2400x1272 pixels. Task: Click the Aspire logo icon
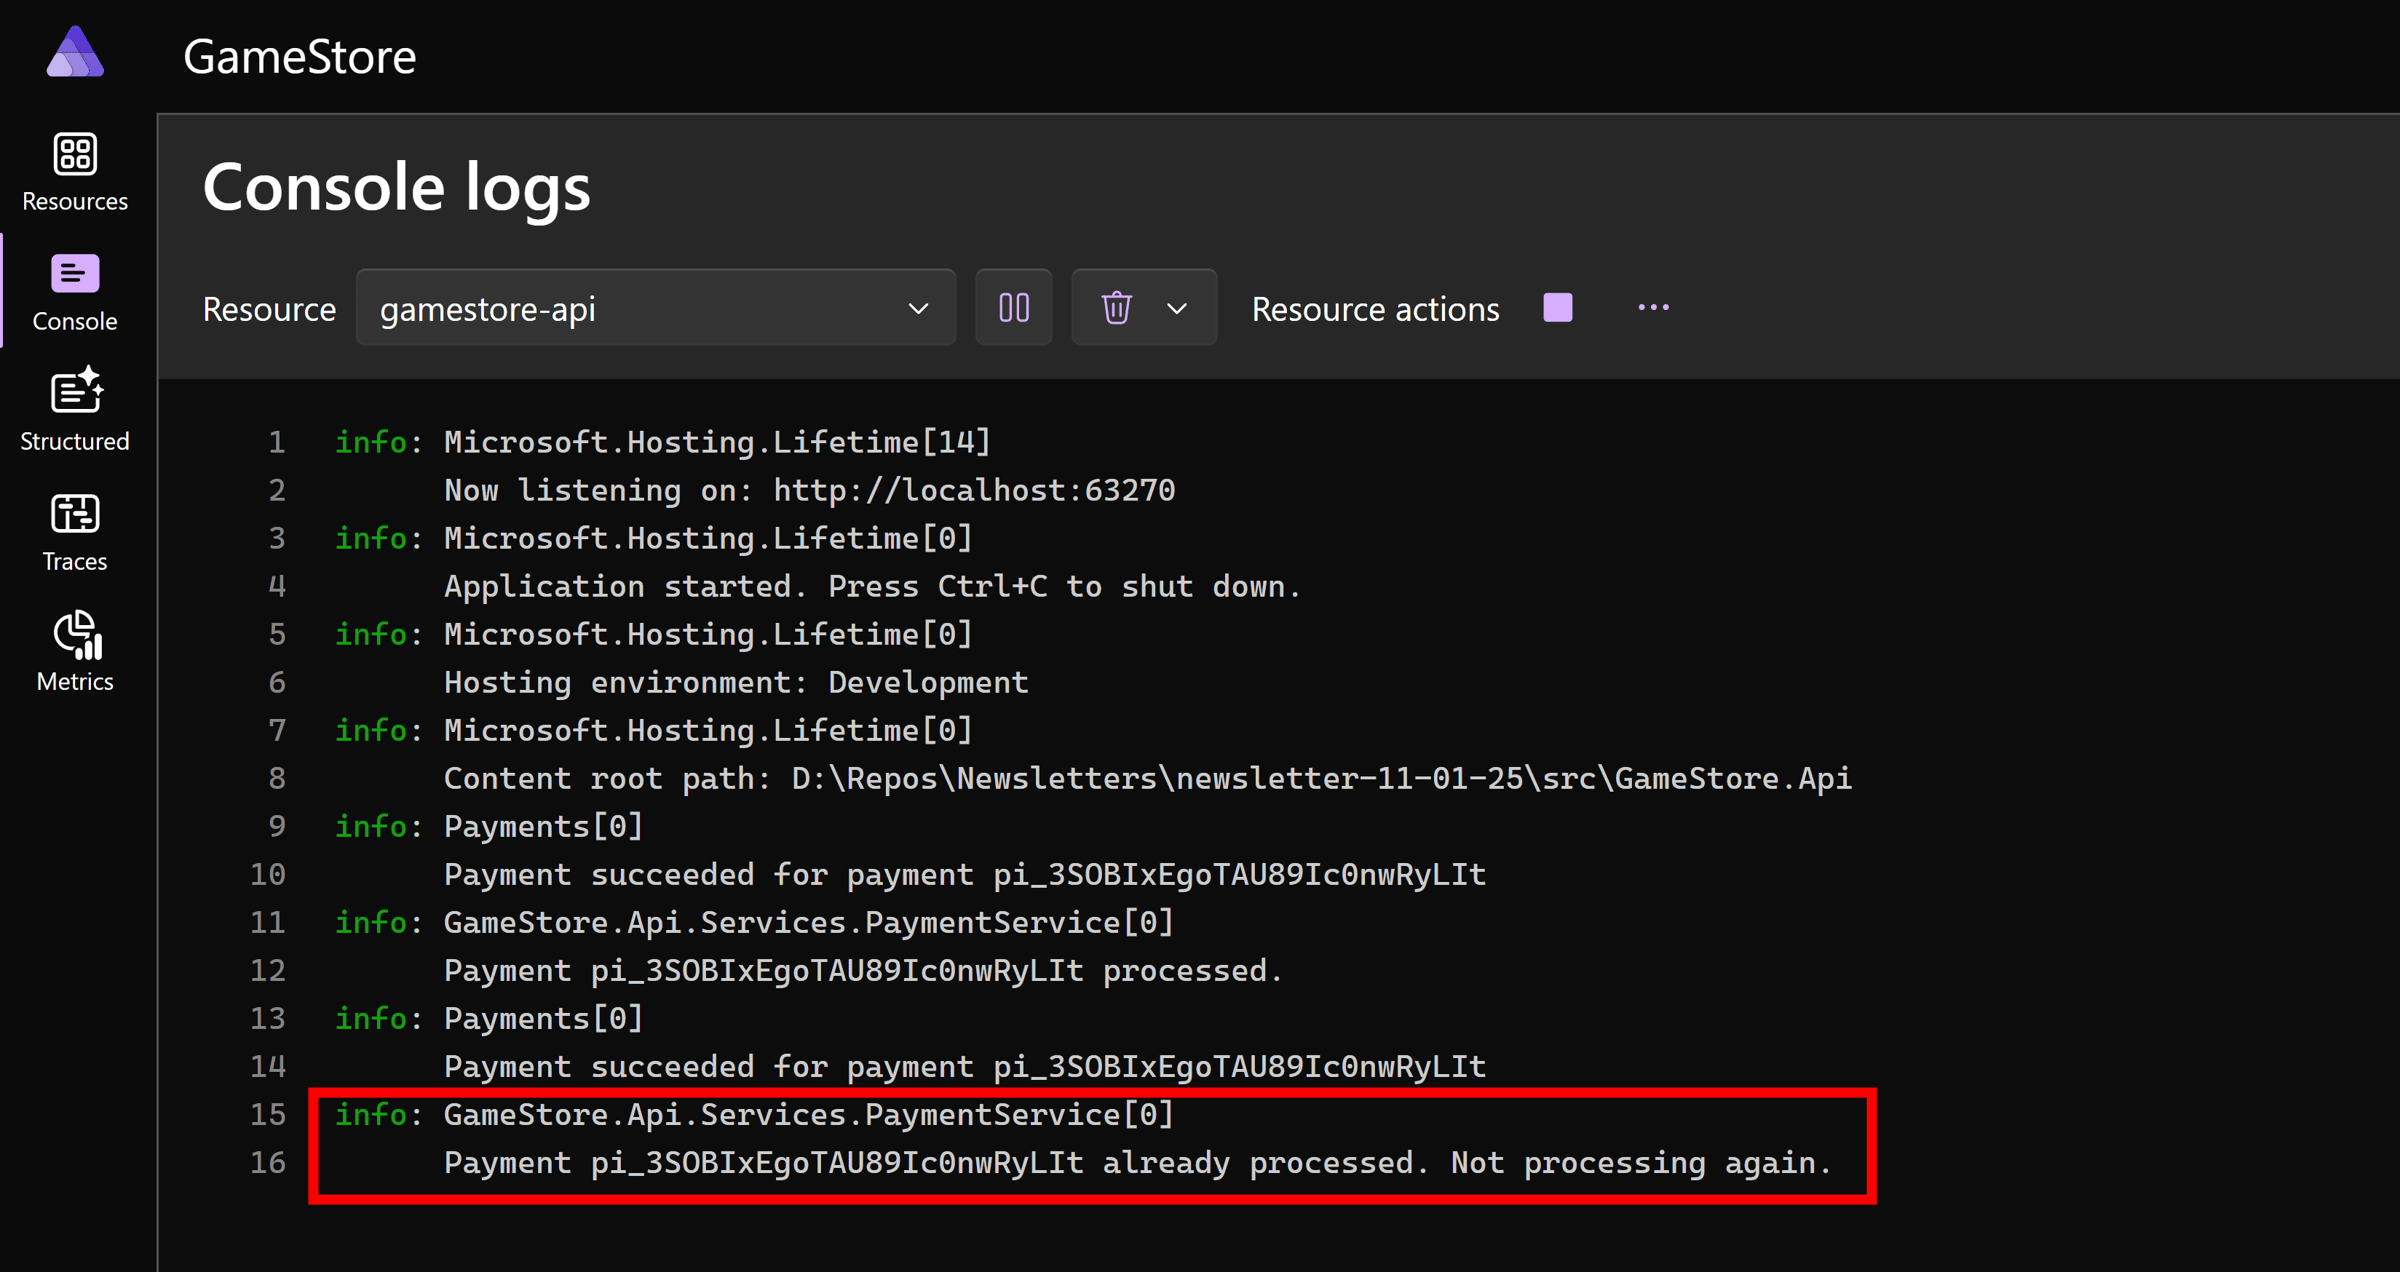(x=75, y=53)
